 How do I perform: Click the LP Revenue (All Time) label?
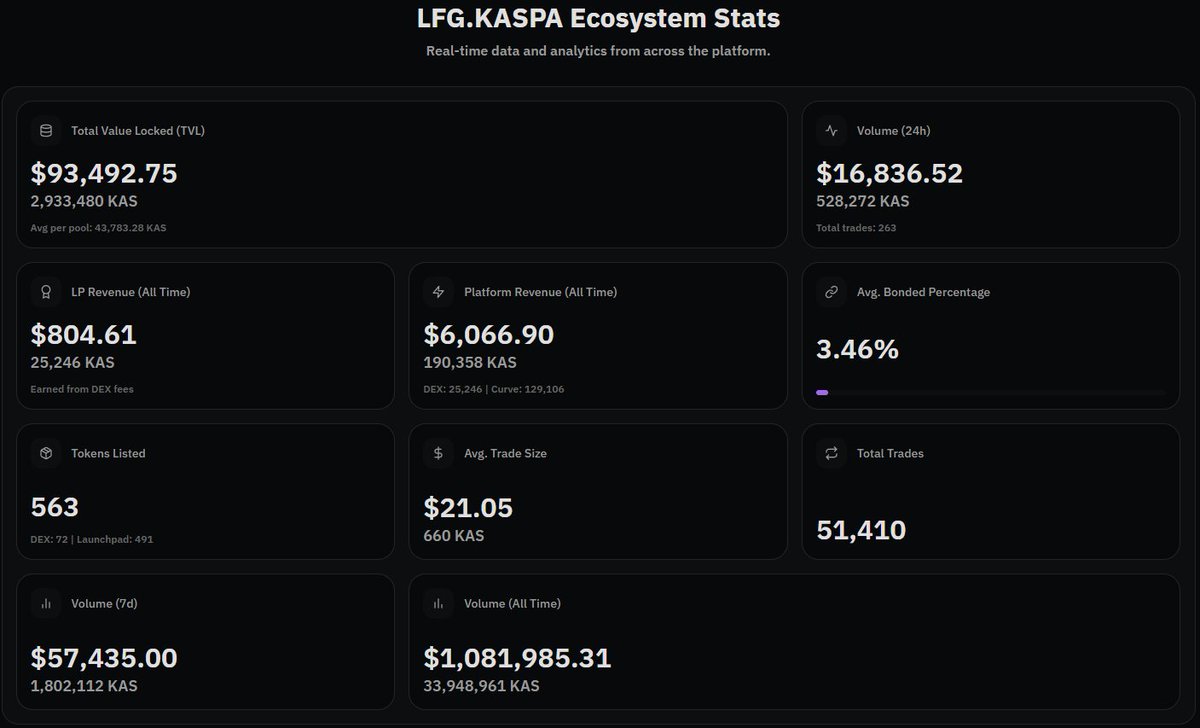131,292
